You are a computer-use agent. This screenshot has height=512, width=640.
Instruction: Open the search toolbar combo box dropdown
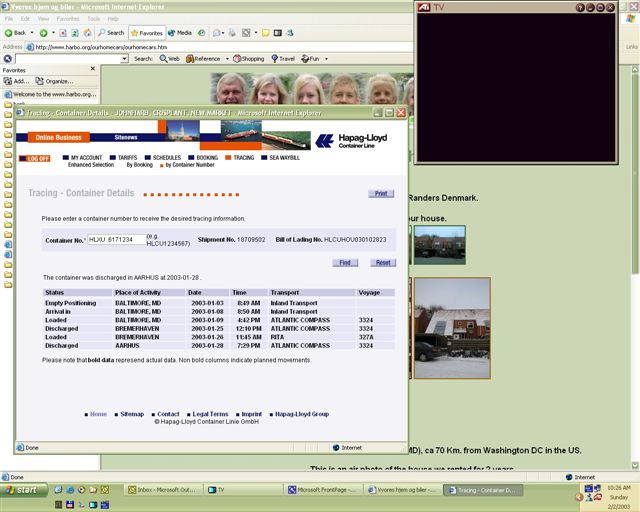pos(124,59)
